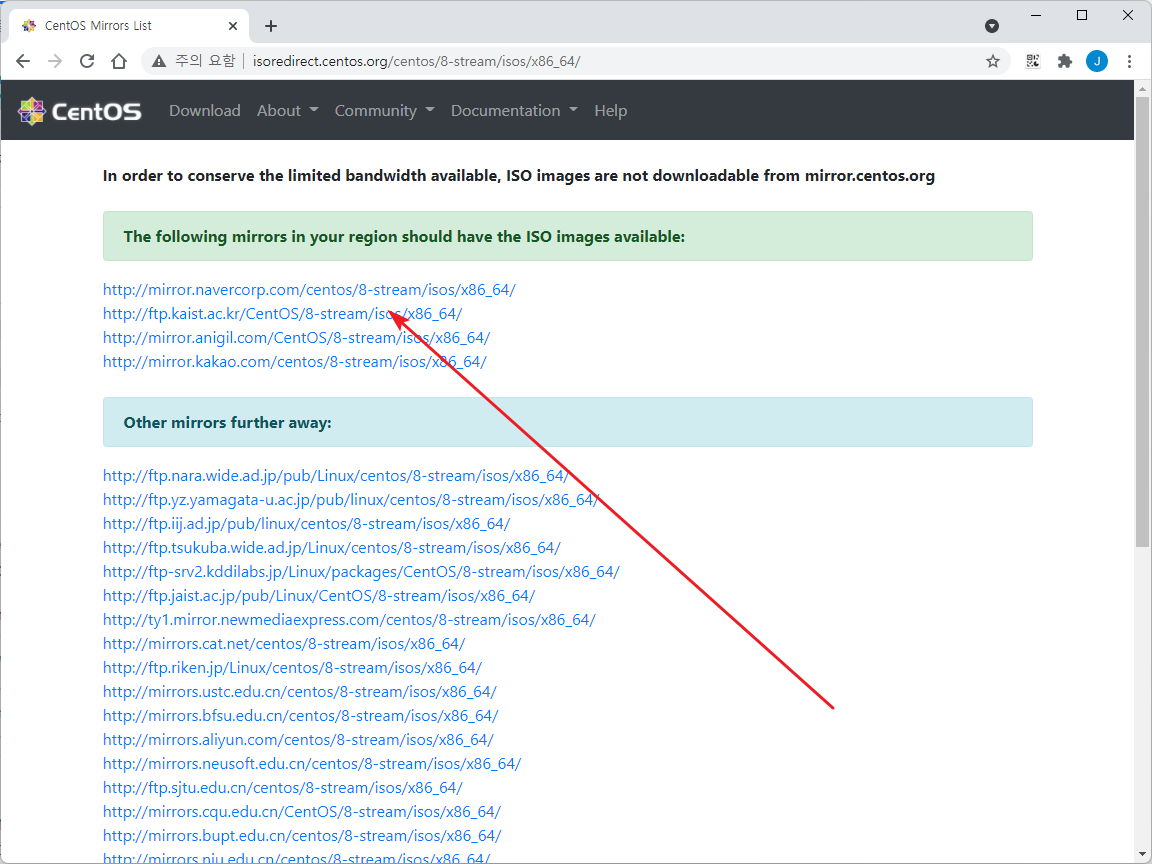
Task: Open the ftp.jaist.ac.jp mirror link
Action: [319, 596]
